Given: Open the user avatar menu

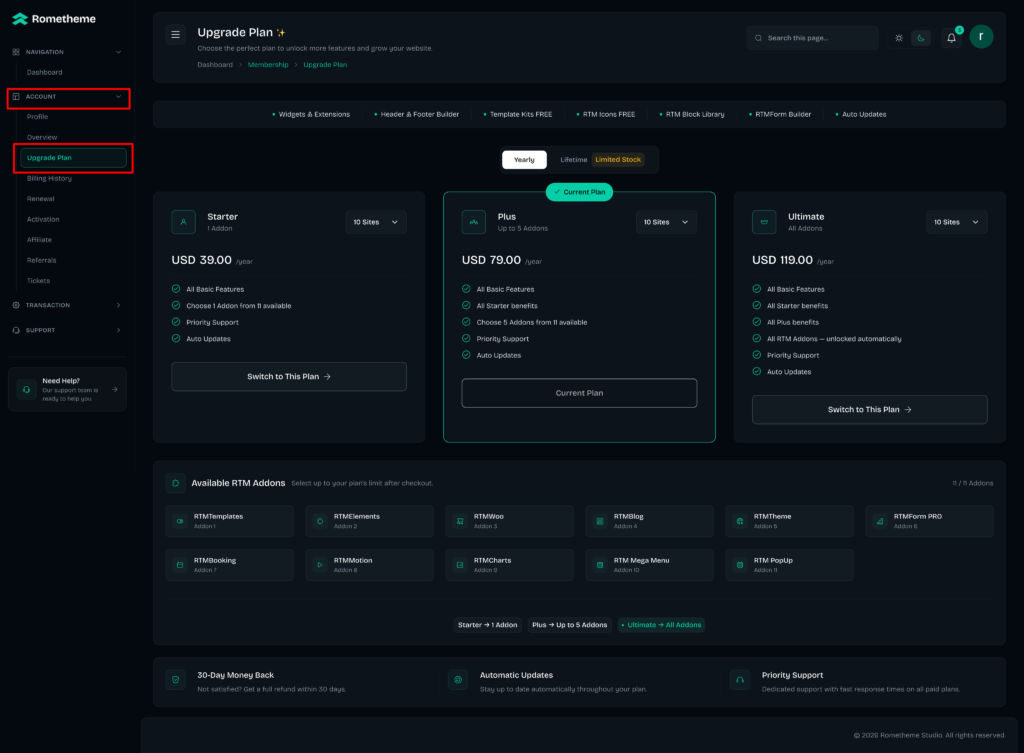Looking at the screenshot, I should click(981, 37).
